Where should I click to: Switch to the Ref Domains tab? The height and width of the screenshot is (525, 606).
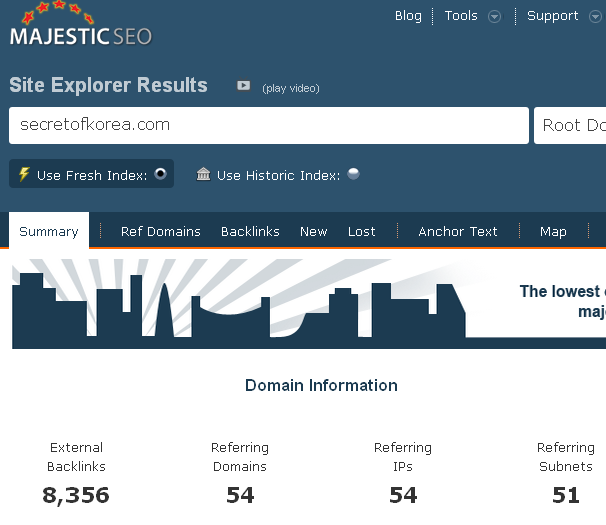[160, 231]
